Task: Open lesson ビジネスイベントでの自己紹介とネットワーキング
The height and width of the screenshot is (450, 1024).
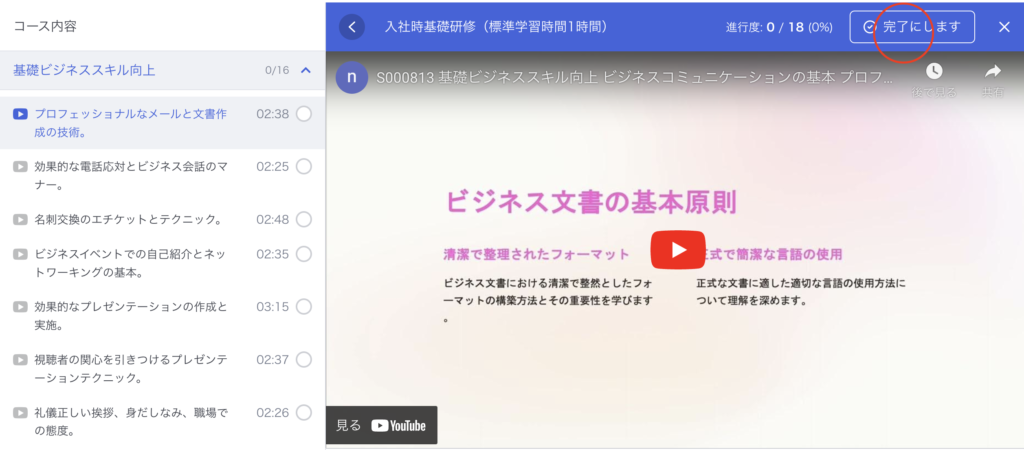Action: pyautogui.click(x=131, y=263)
